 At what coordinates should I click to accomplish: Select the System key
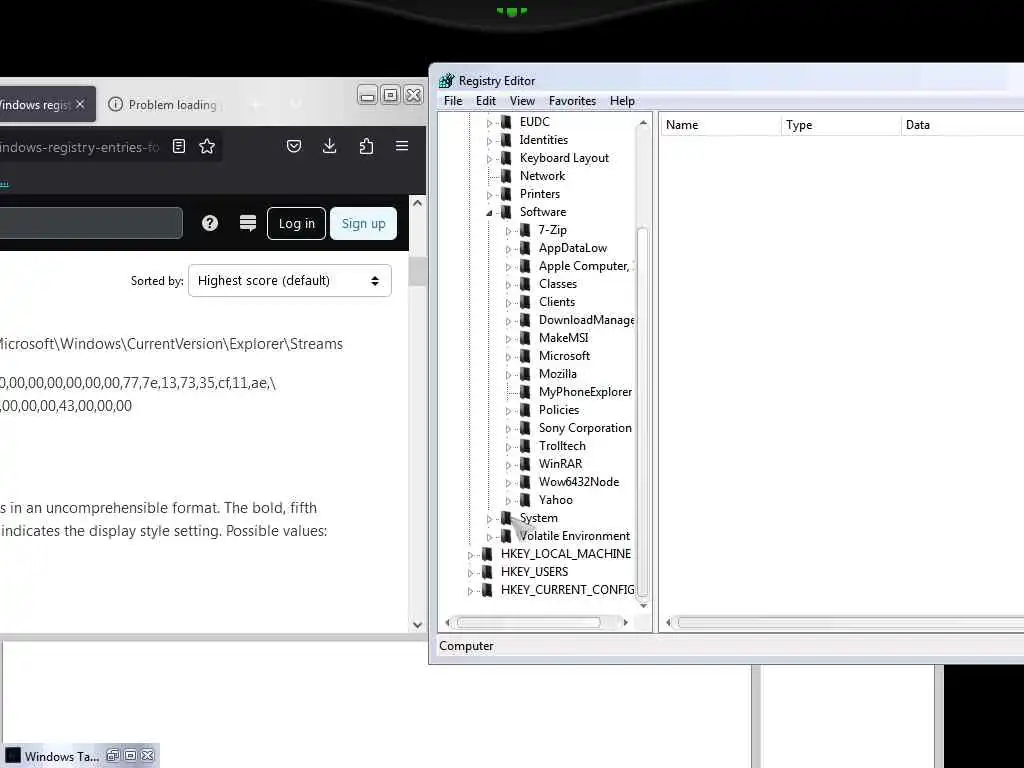538,518
